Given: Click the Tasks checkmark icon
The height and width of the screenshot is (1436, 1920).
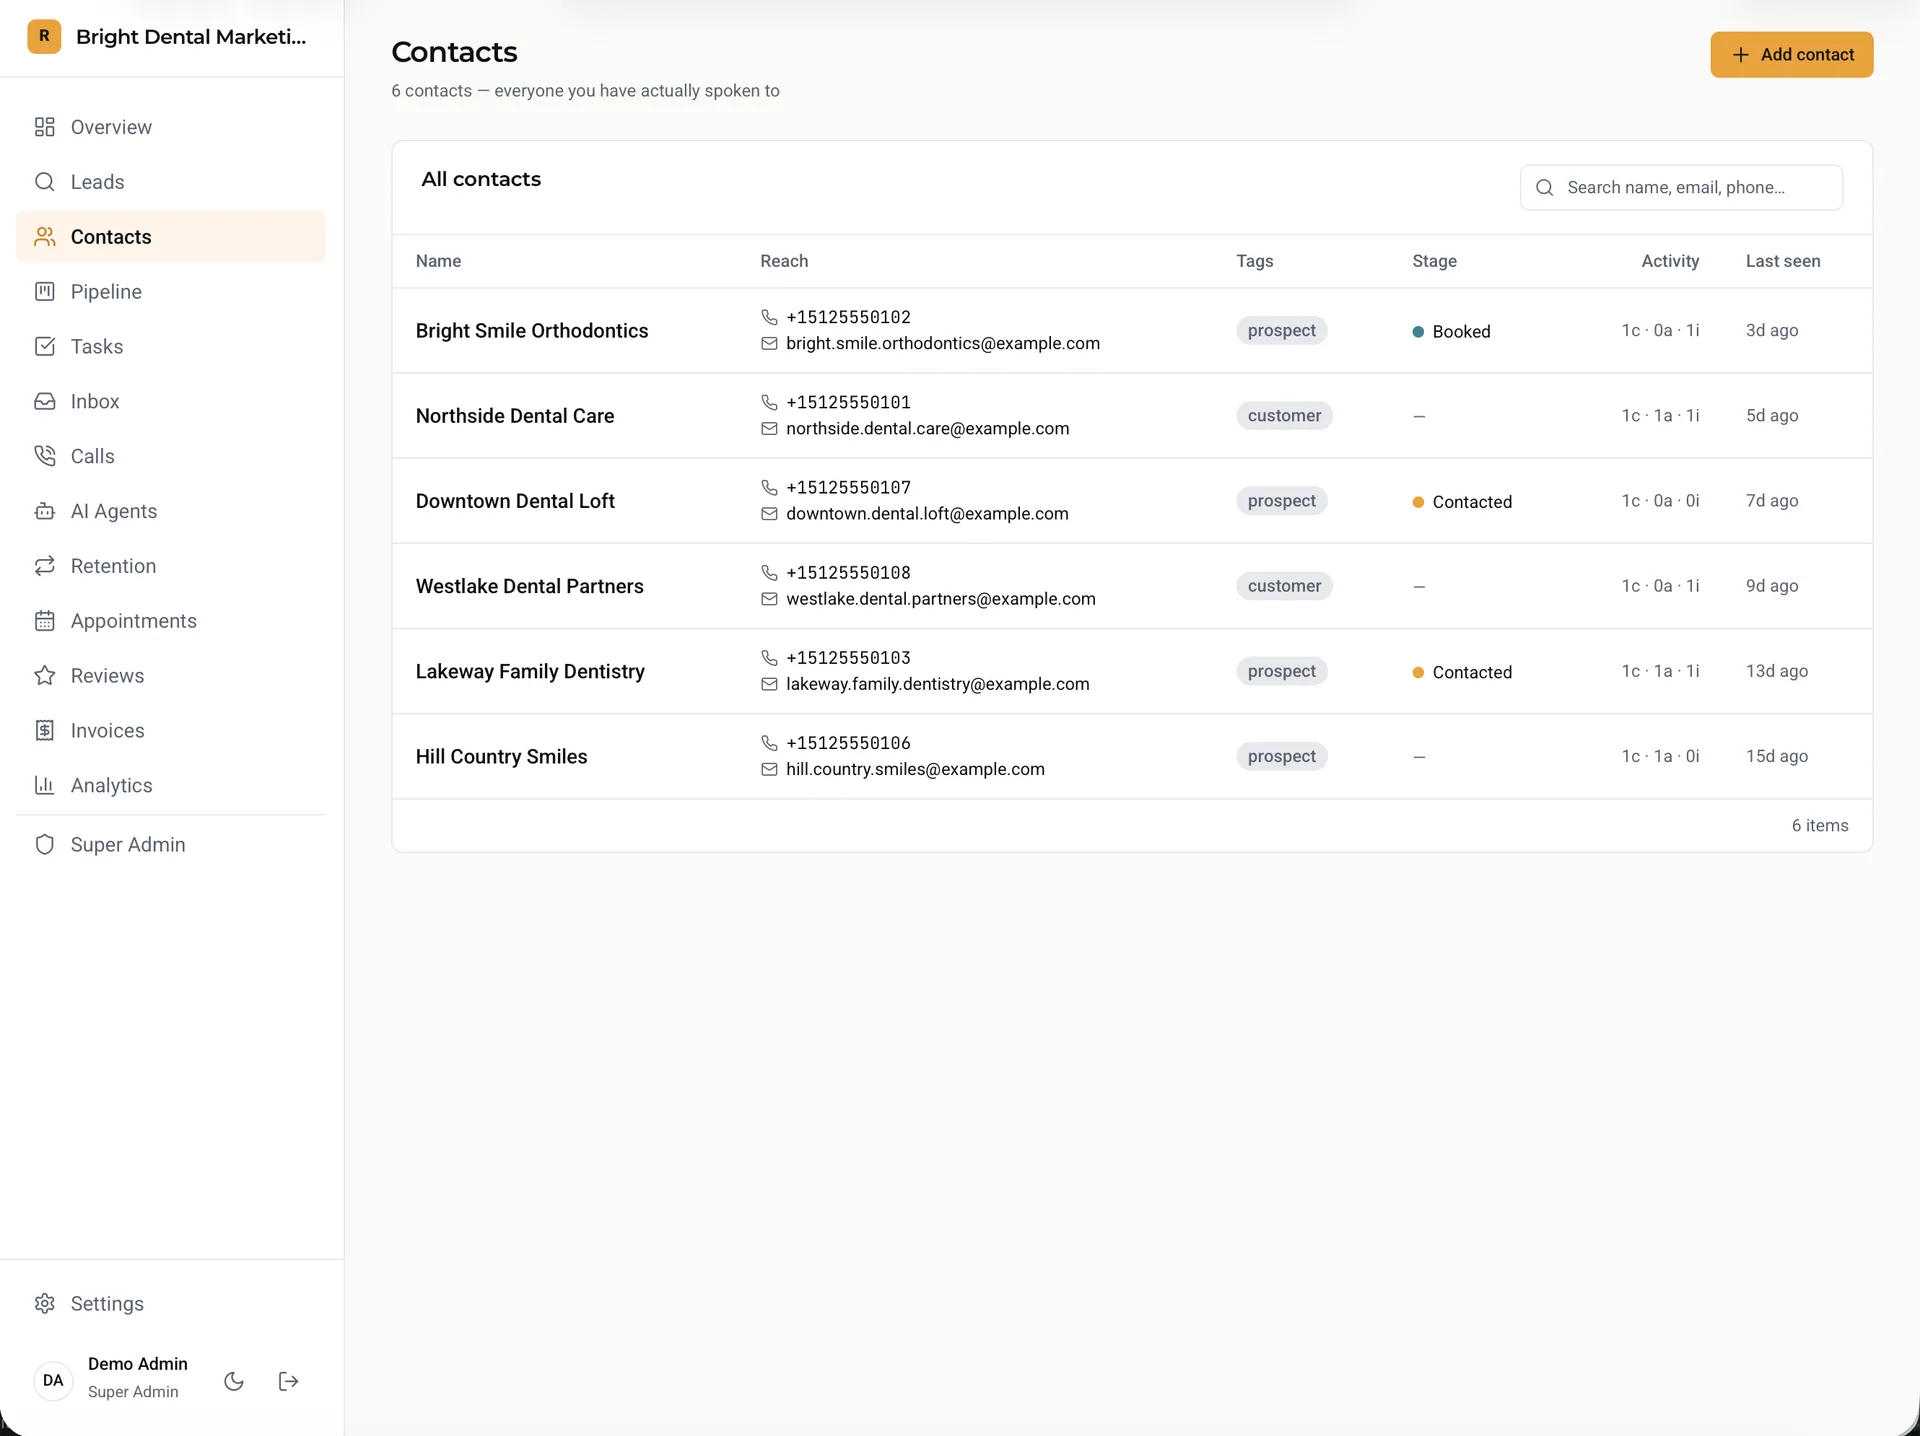Looking at the screenshot, I should (44, 346).
